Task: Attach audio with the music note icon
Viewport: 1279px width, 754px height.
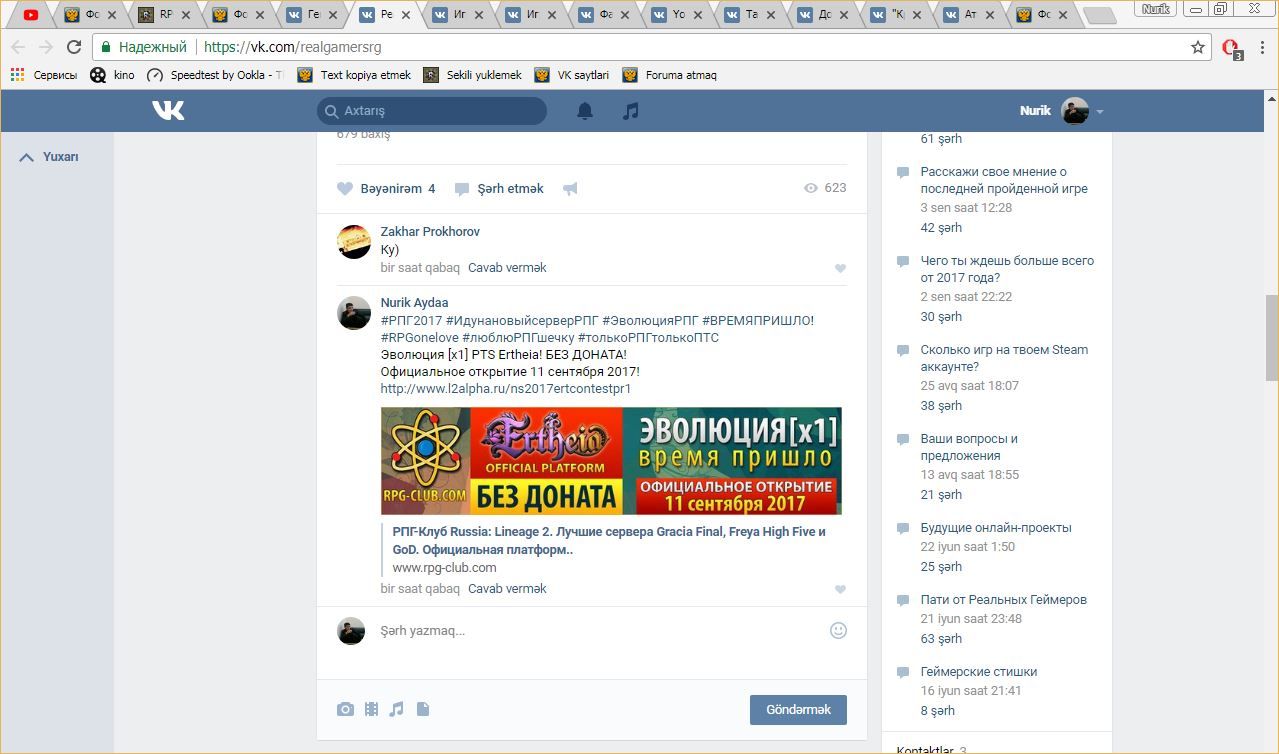Action: pyautogui.click(x=396, y=709)
